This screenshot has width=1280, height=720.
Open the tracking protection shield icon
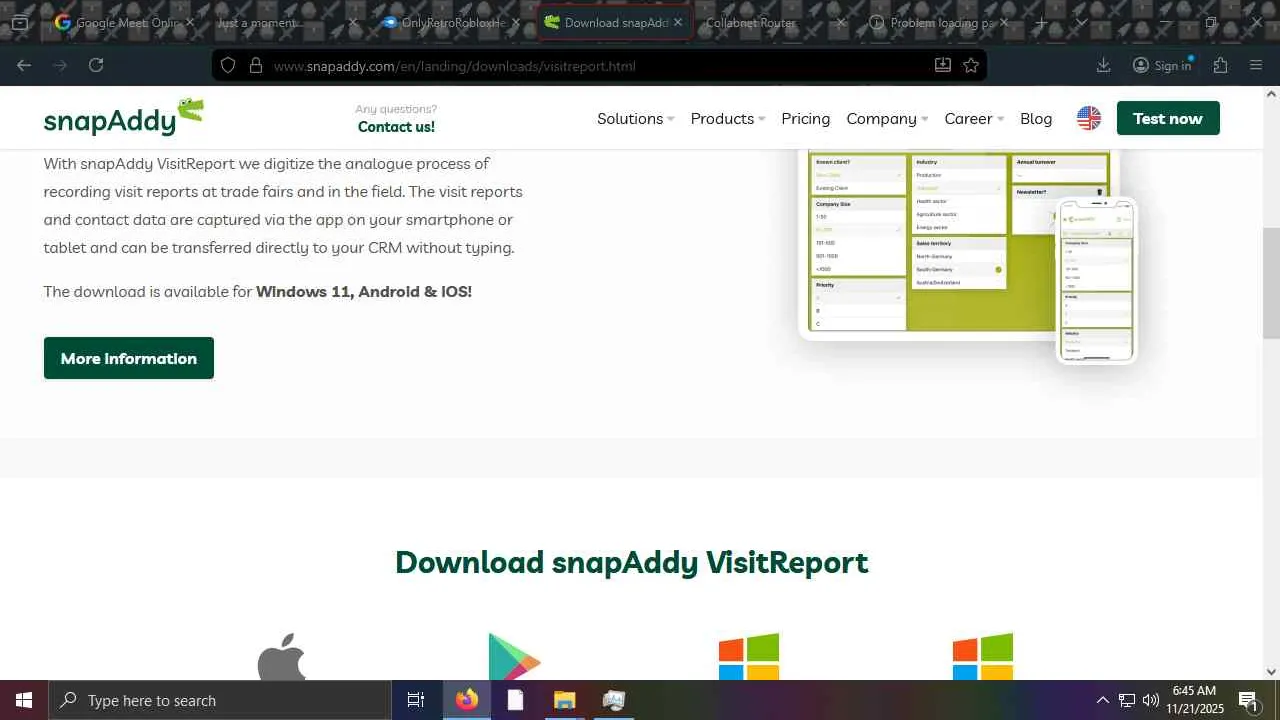[228, 65]
